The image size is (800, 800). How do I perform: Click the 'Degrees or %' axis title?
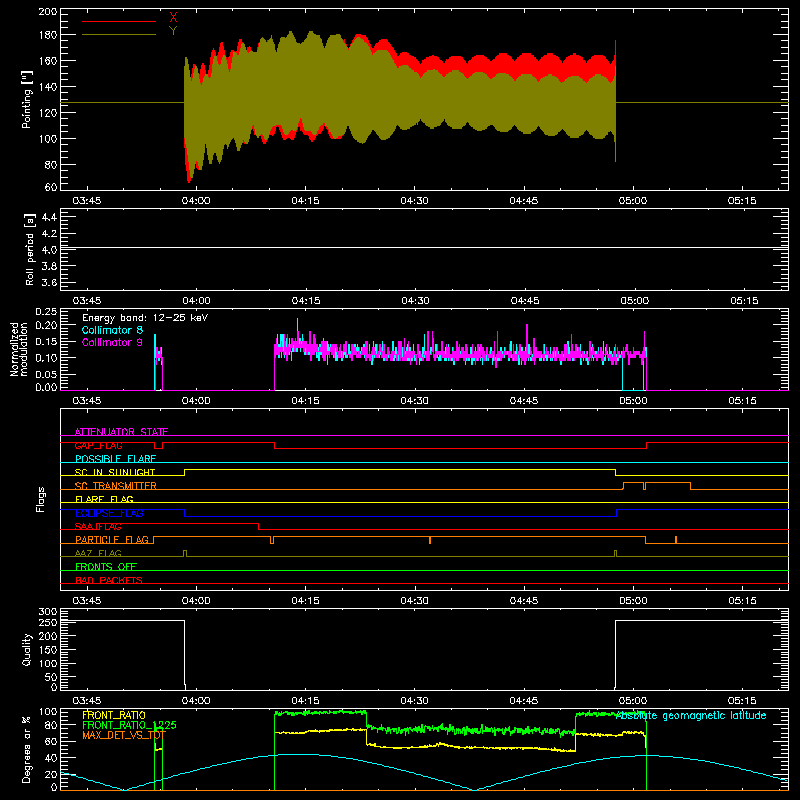coord(27,749)
